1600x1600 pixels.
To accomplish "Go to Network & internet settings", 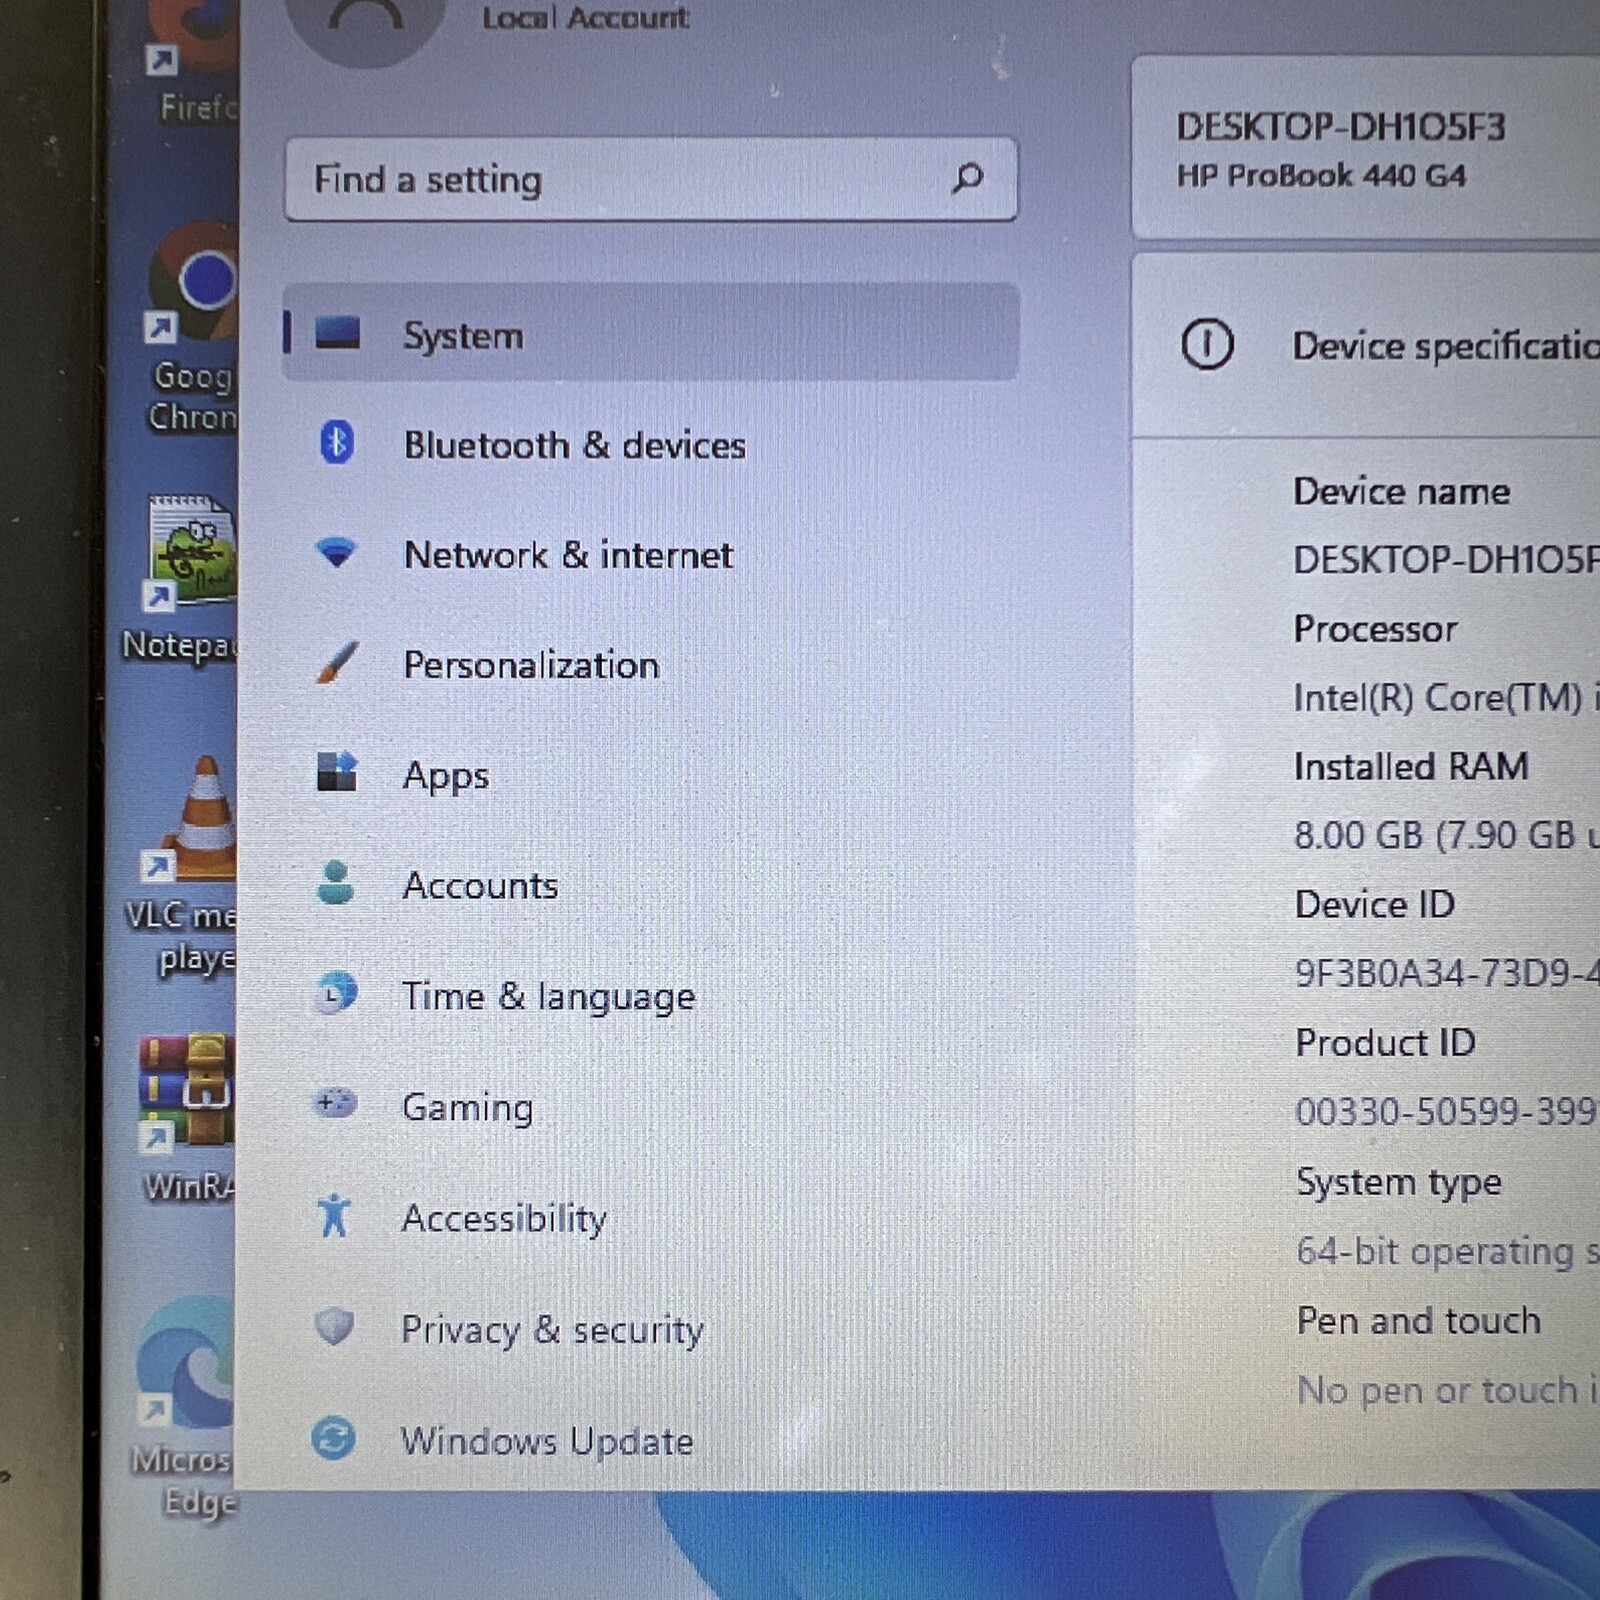I will click(x=651, y=554).
